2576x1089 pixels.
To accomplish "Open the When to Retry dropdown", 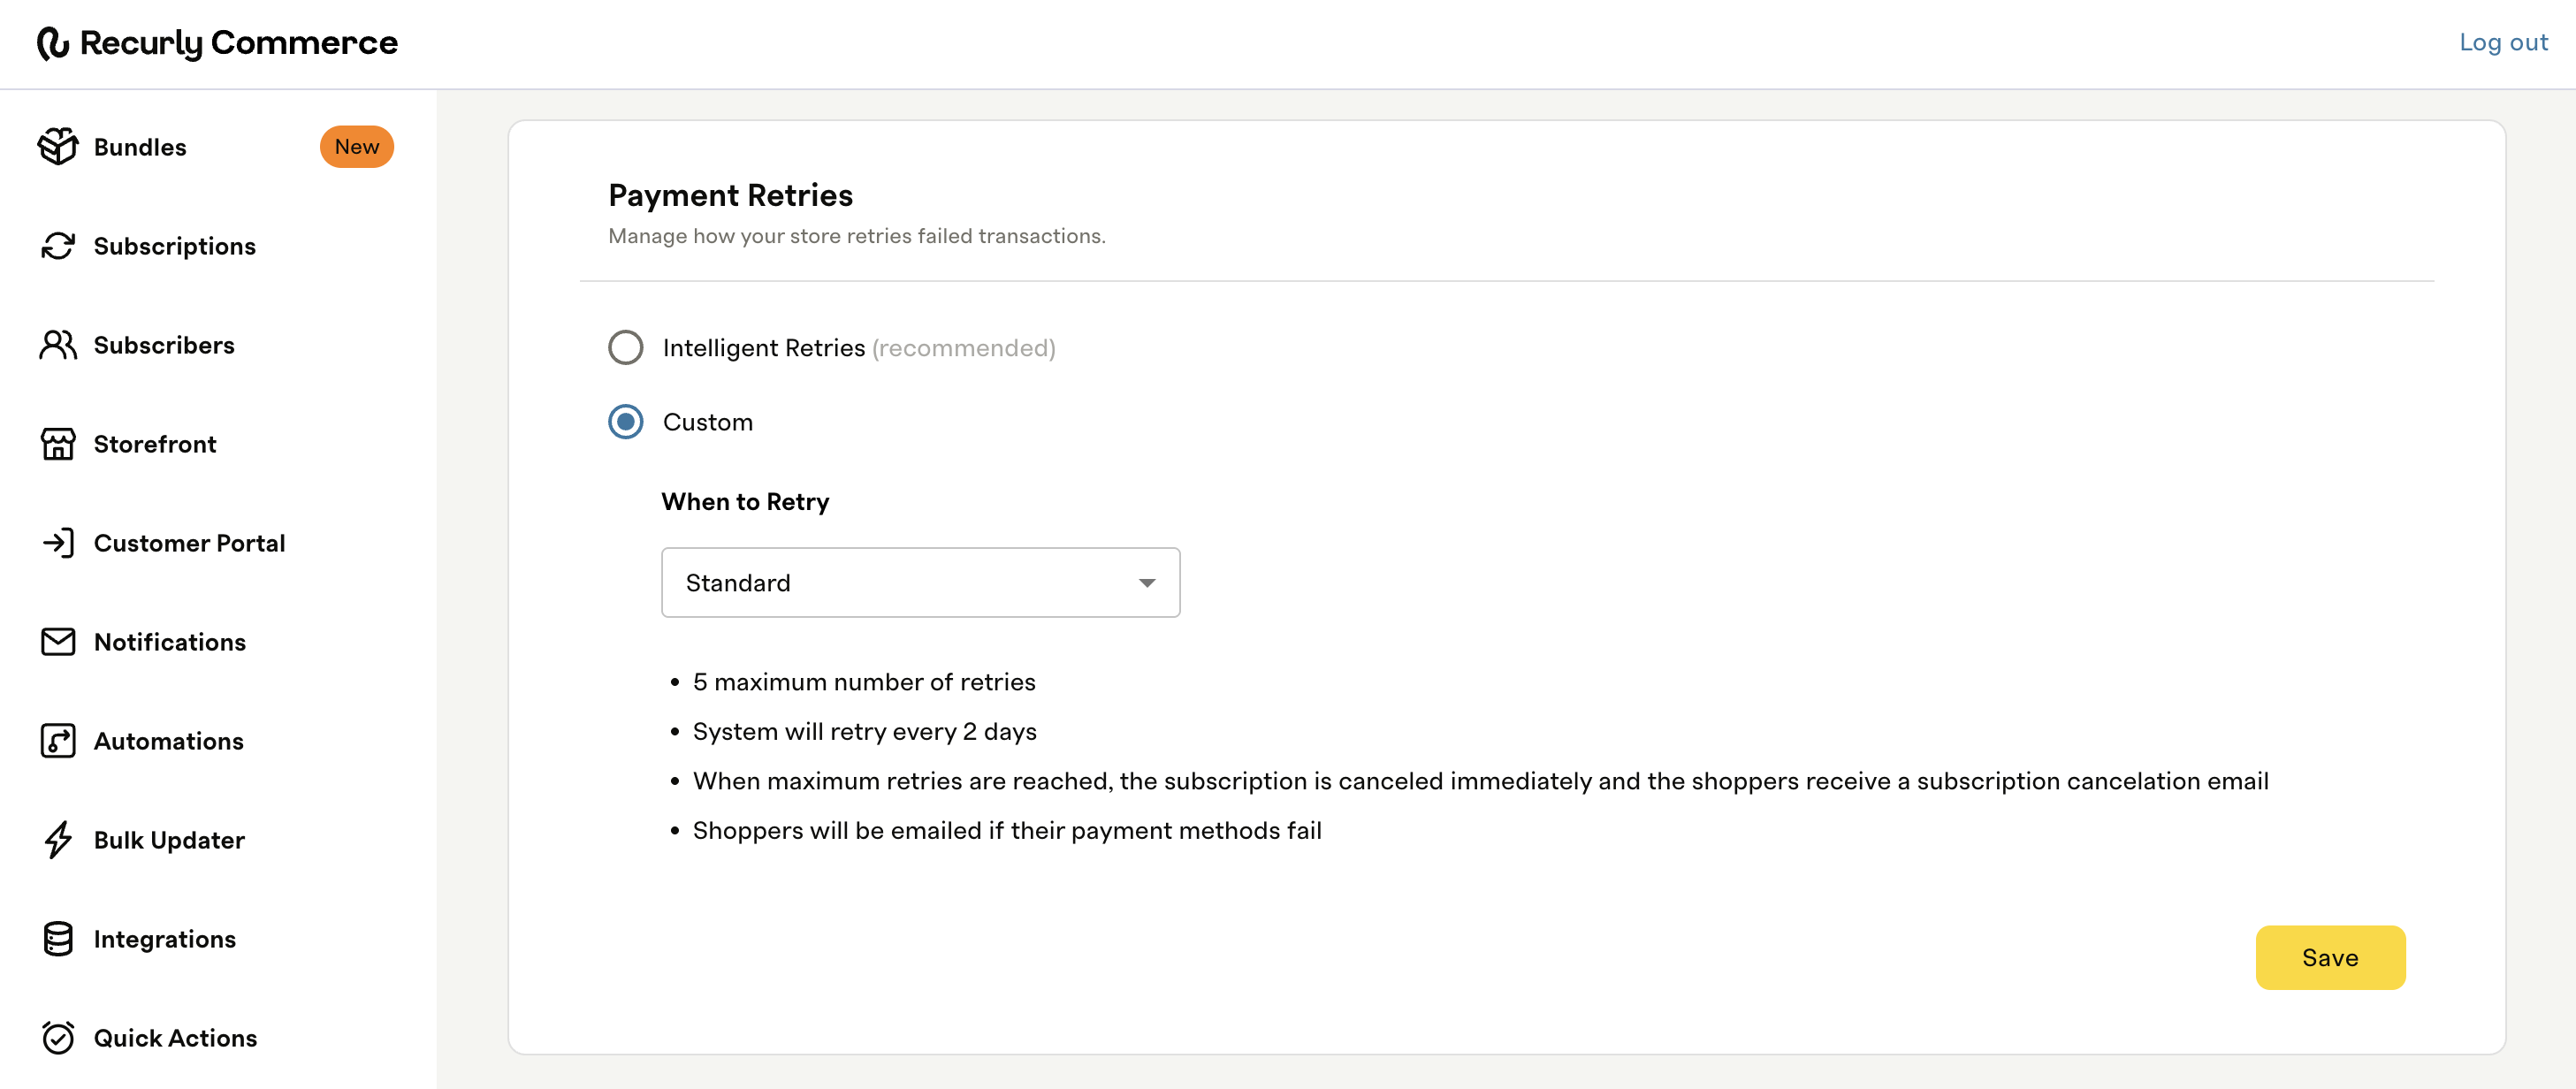I will tap(920, 583).
